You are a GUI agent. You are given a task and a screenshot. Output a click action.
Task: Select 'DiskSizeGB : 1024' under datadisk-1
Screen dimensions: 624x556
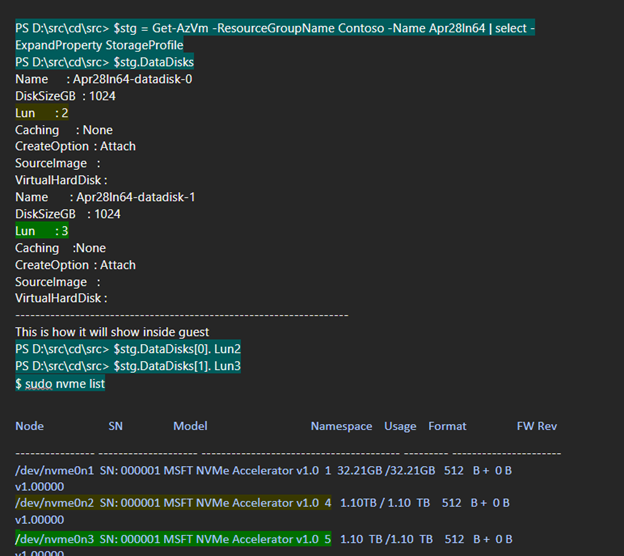pyautogui.click(x=68, y=214)
